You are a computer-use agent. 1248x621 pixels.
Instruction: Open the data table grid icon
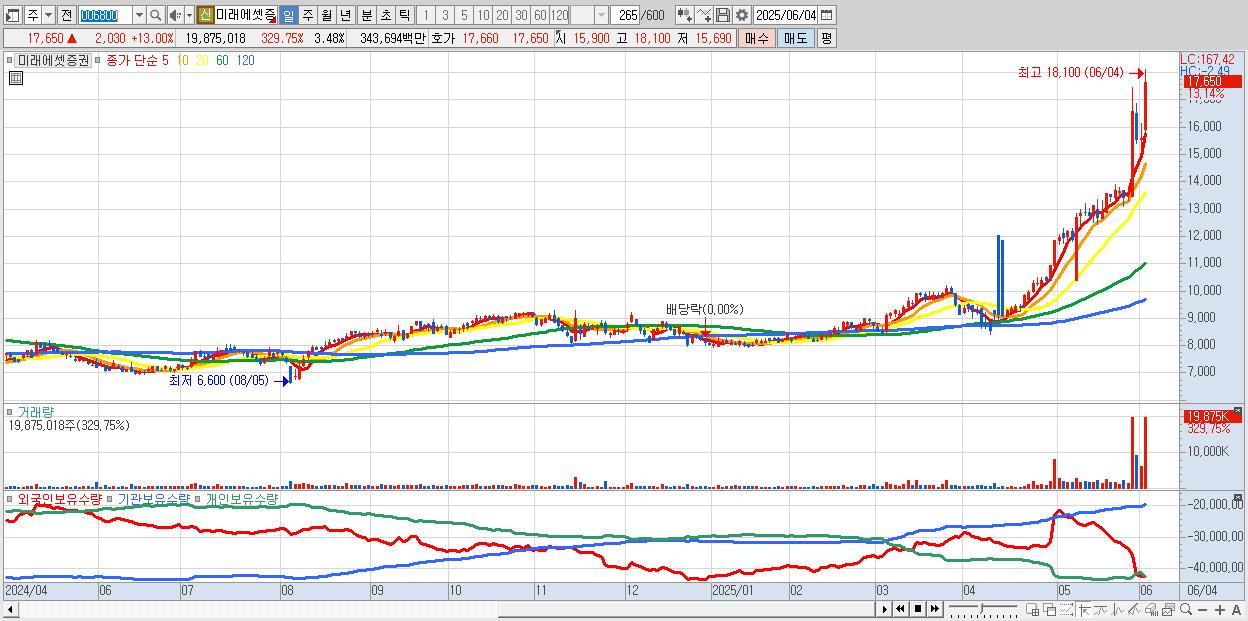coord(15,78)
